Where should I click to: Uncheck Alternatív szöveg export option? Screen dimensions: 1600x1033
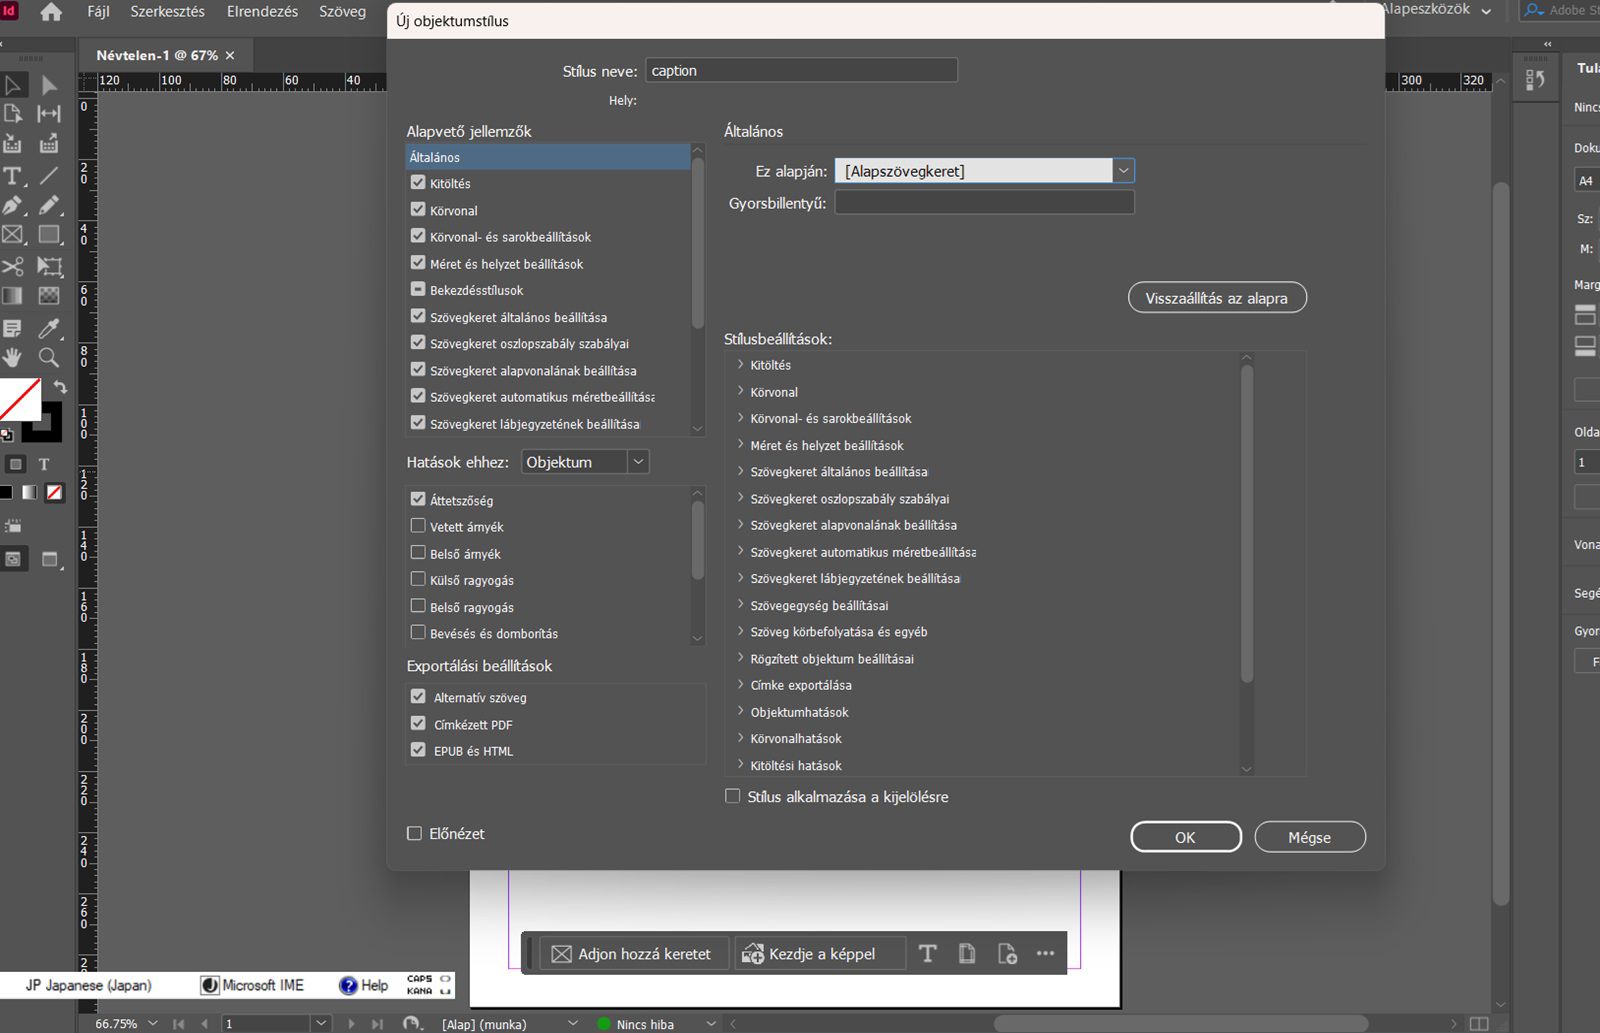click(x=418, y=697)
